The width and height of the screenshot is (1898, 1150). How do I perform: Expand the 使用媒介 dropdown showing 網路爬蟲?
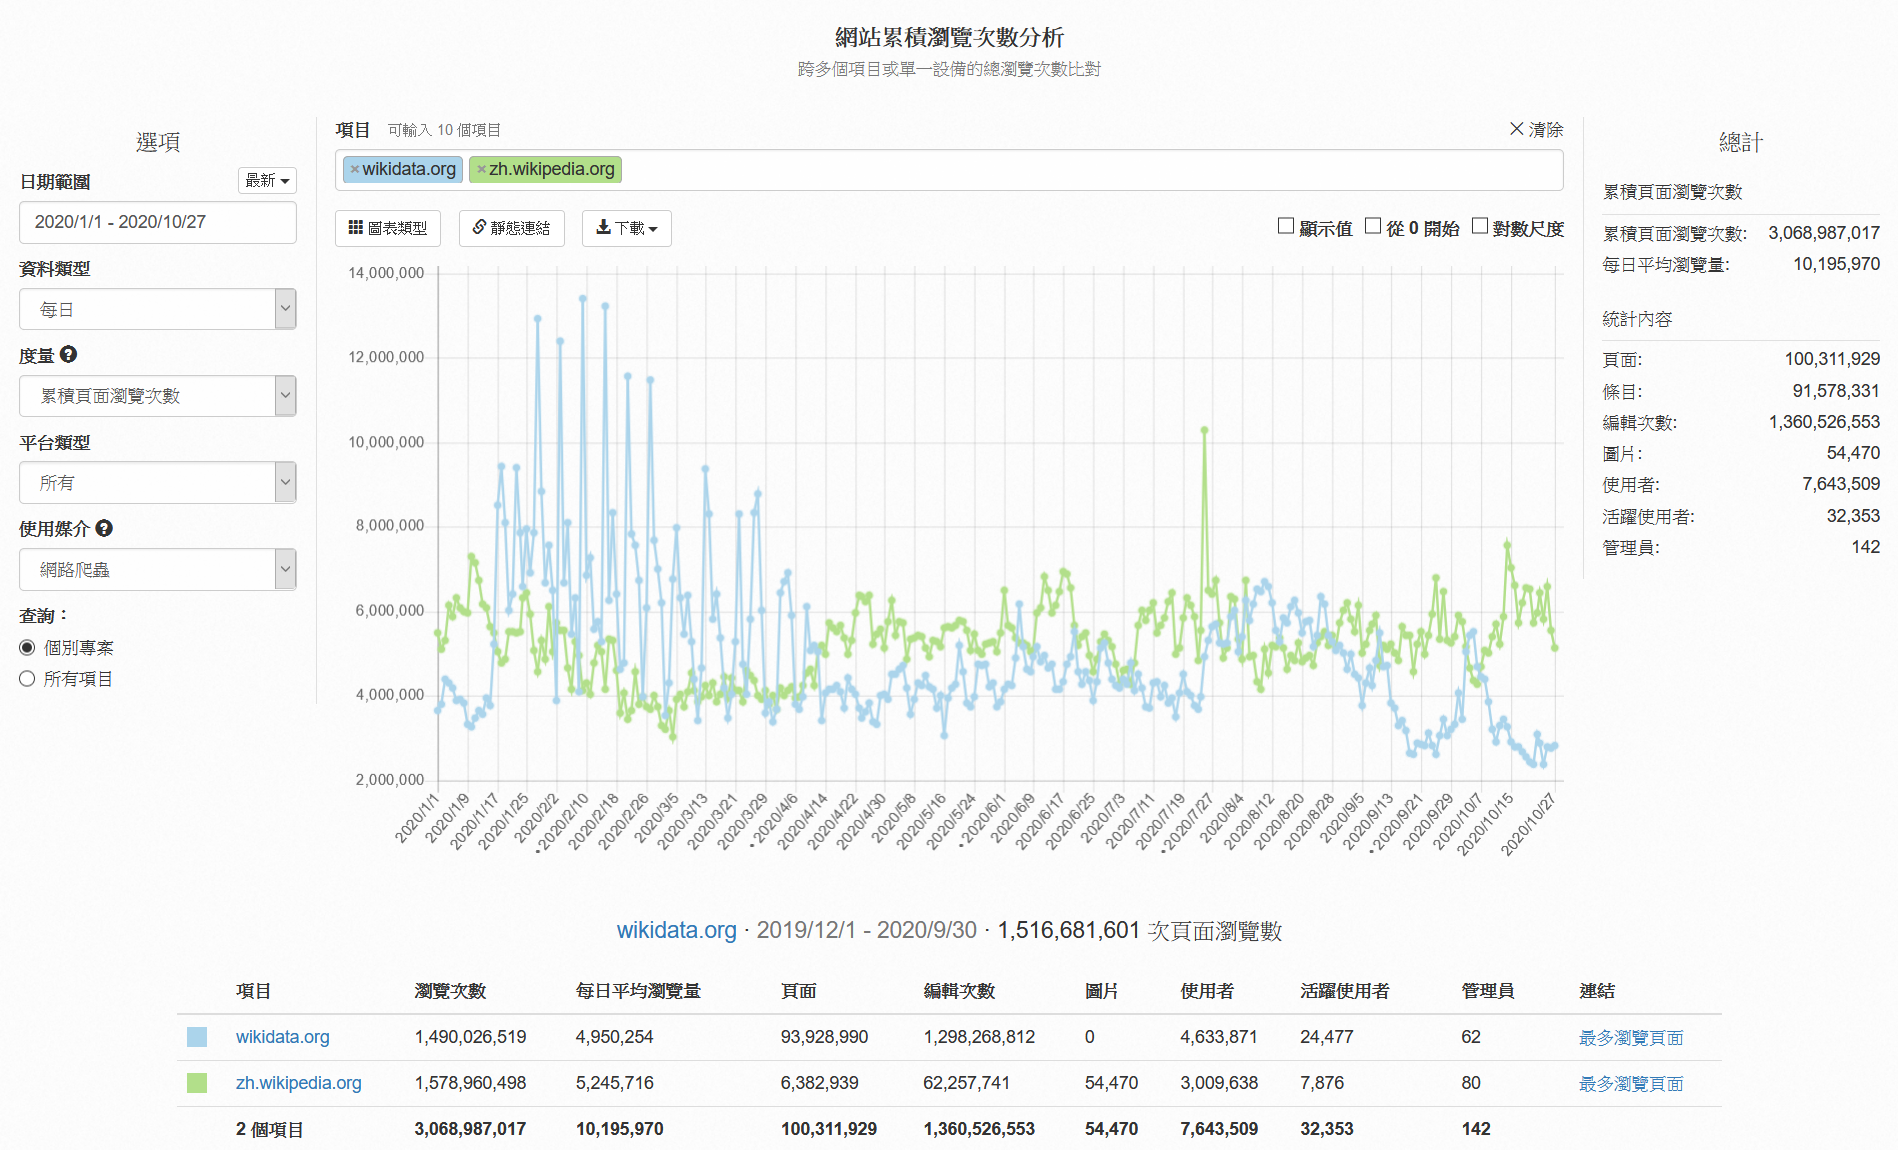point(158,569)
